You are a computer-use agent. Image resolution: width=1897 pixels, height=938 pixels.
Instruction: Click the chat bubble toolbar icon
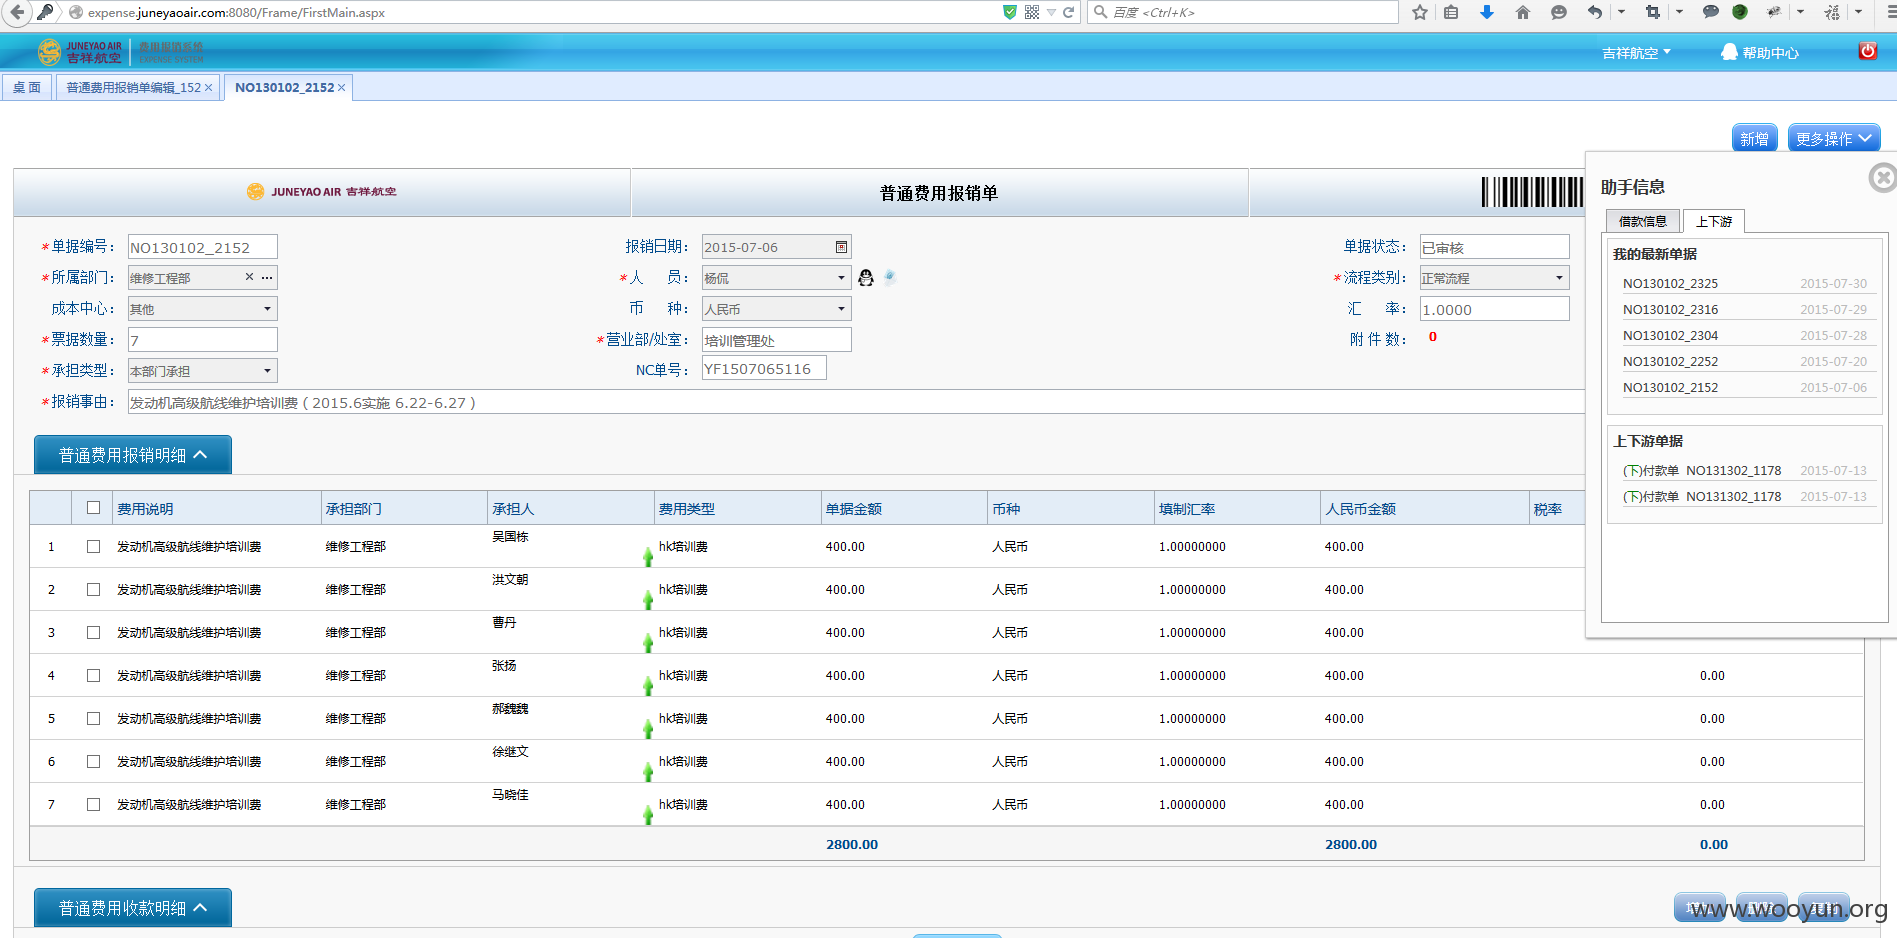point(1711,12)
